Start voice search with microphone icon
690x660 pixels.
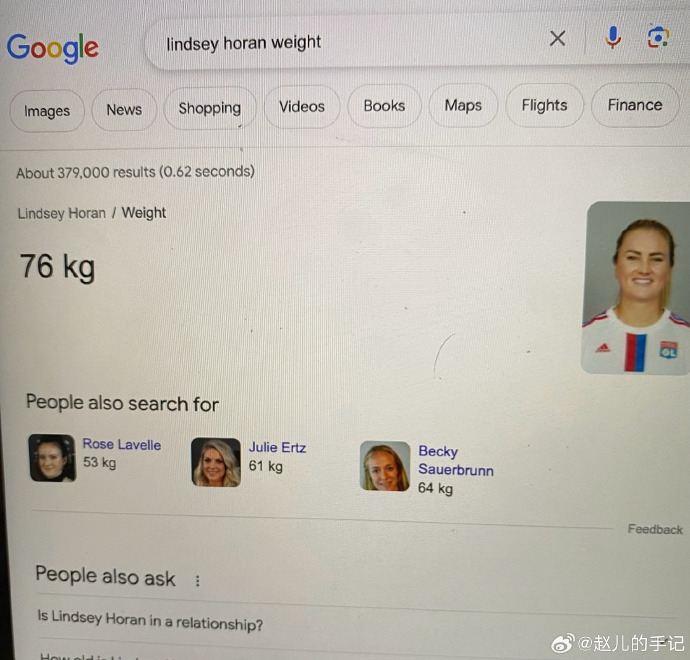tap(613, 38)
